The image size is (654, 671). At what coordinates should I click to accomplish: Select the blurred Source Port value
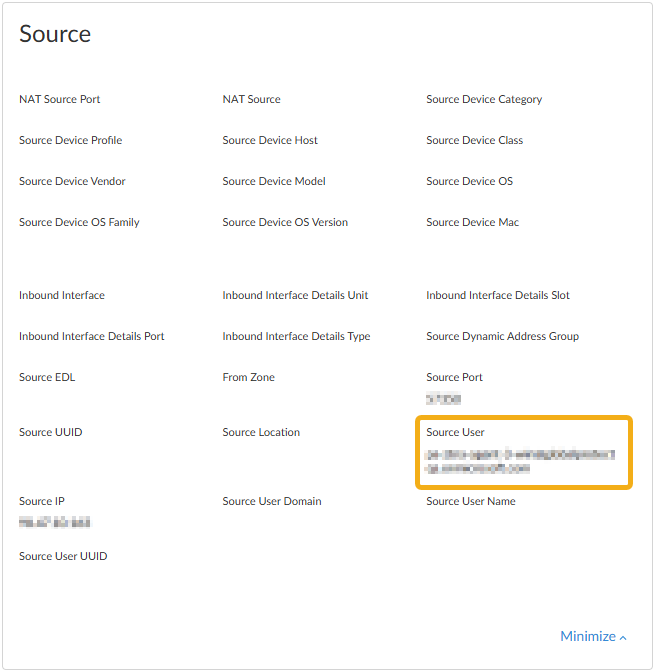tap(443, 399)
